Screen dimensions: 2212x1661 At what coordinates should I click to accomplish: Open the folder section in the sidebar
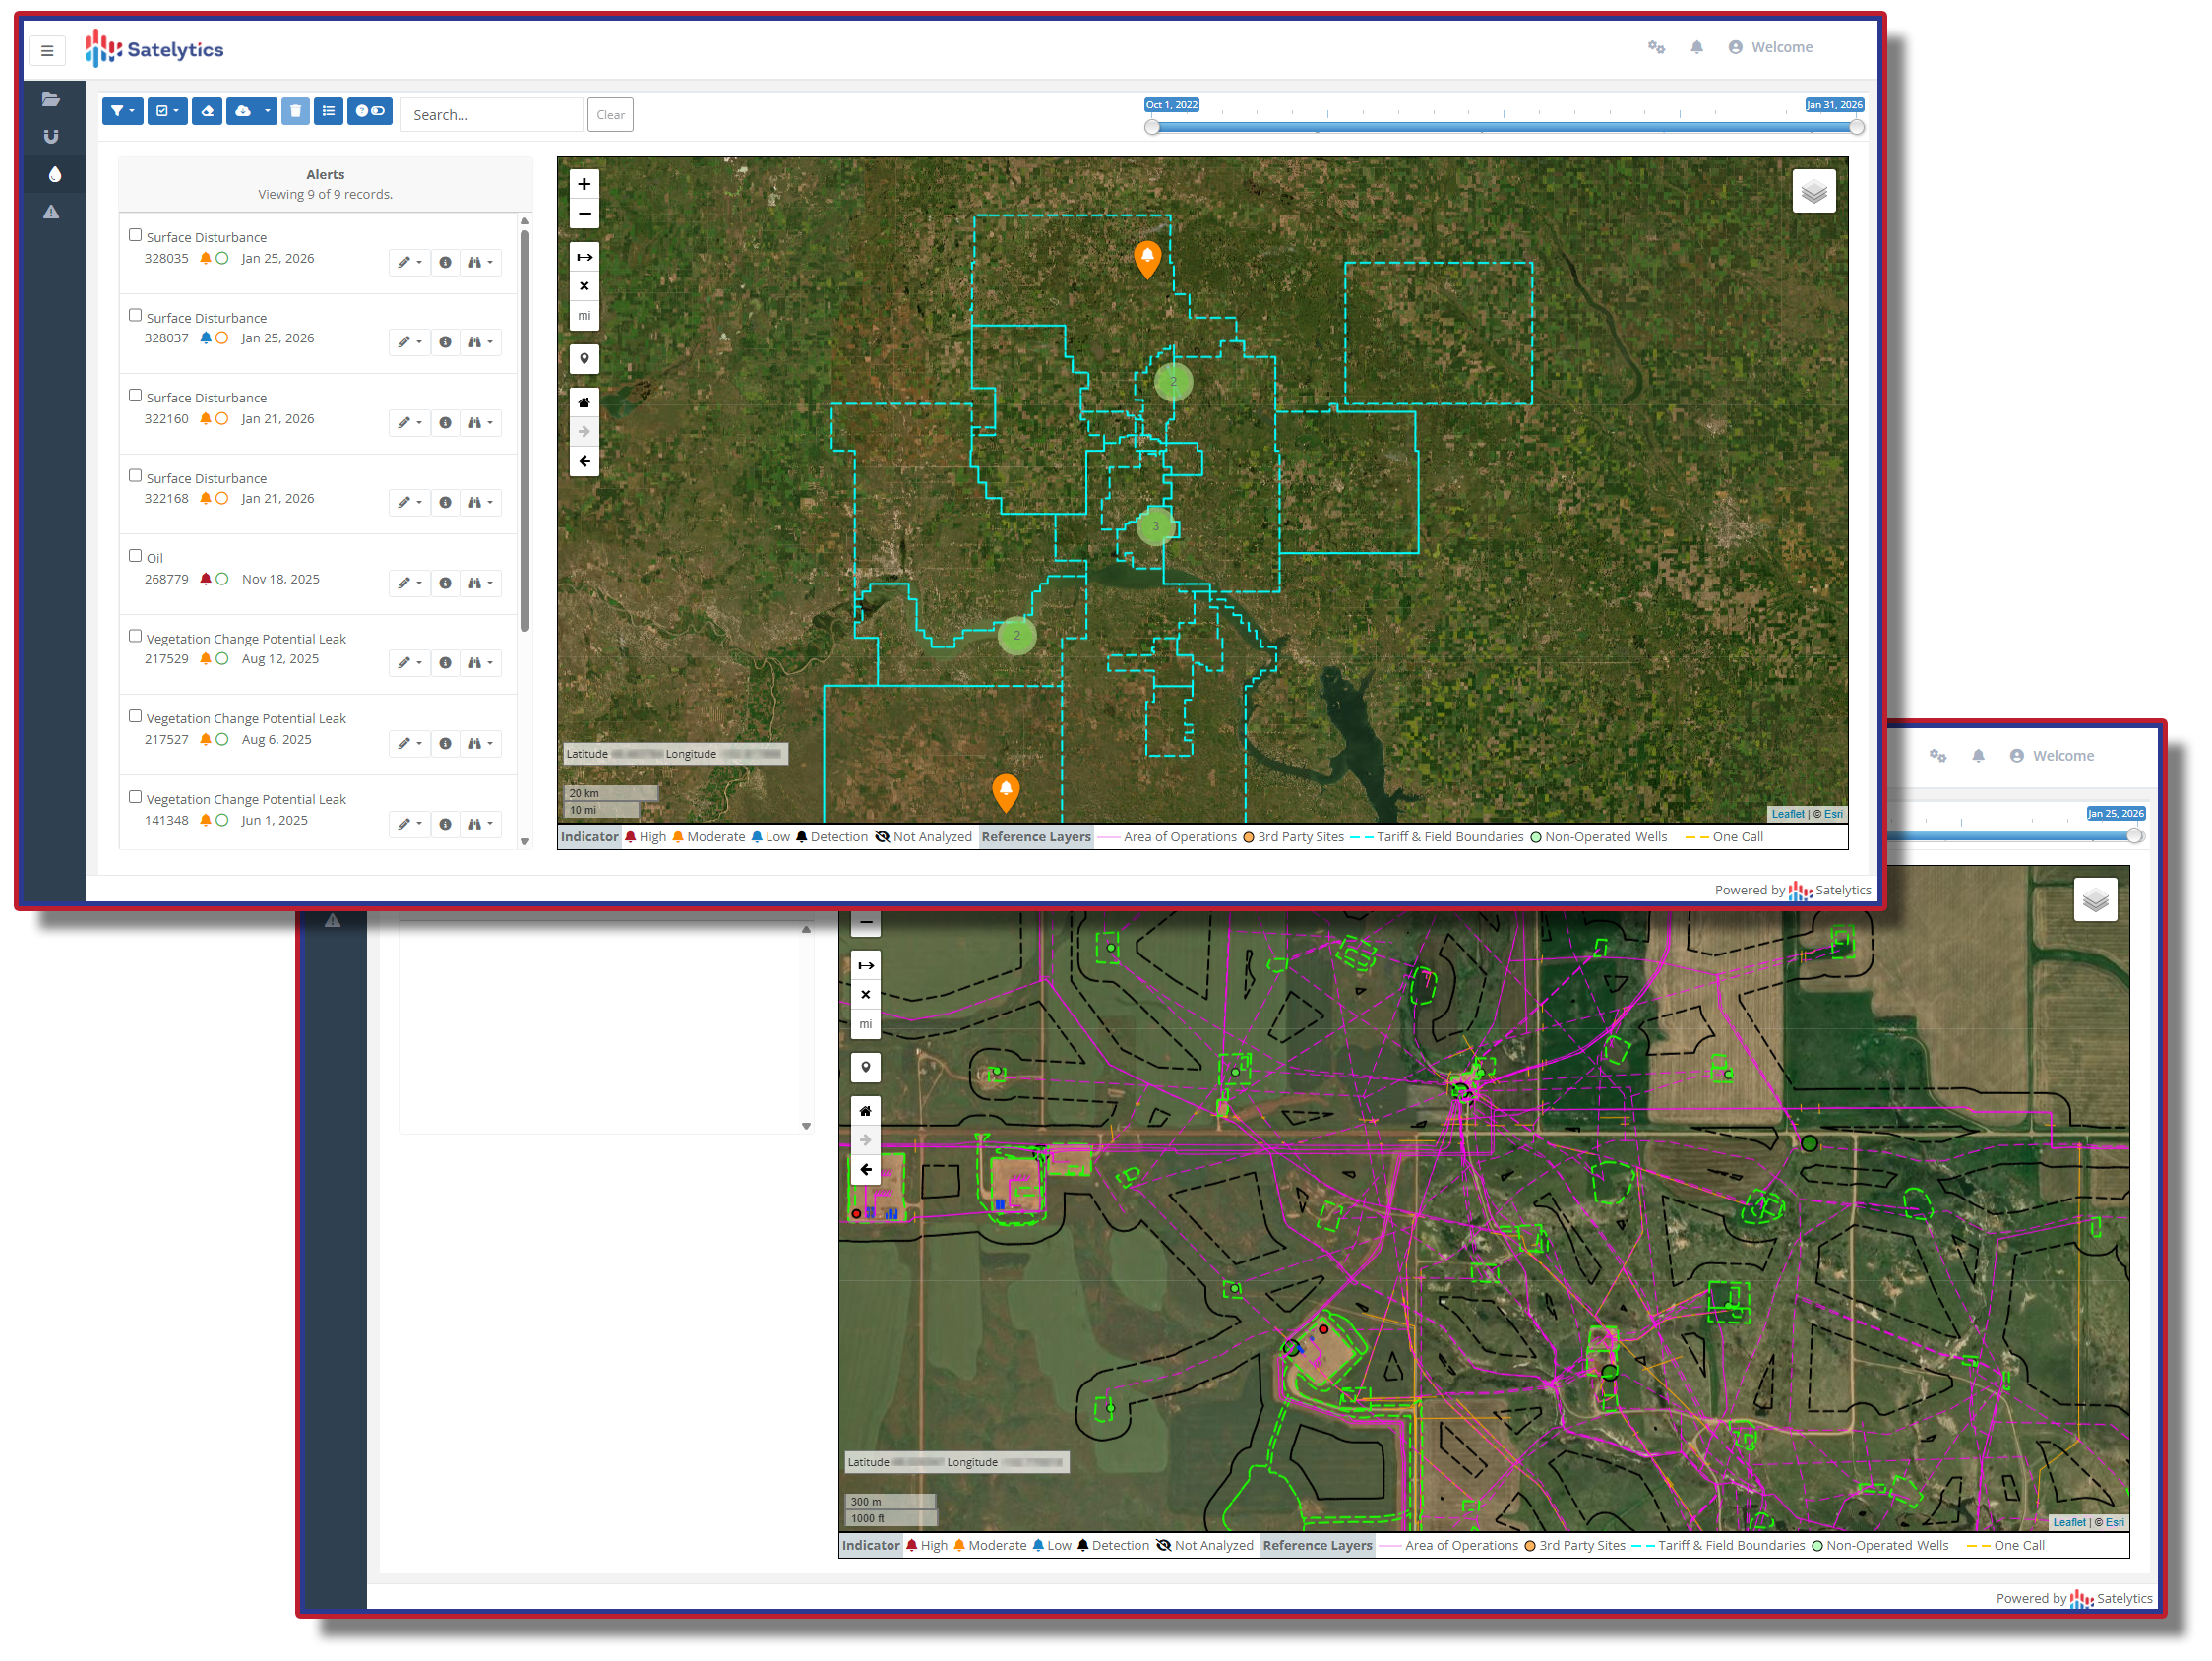click(51, 99)
